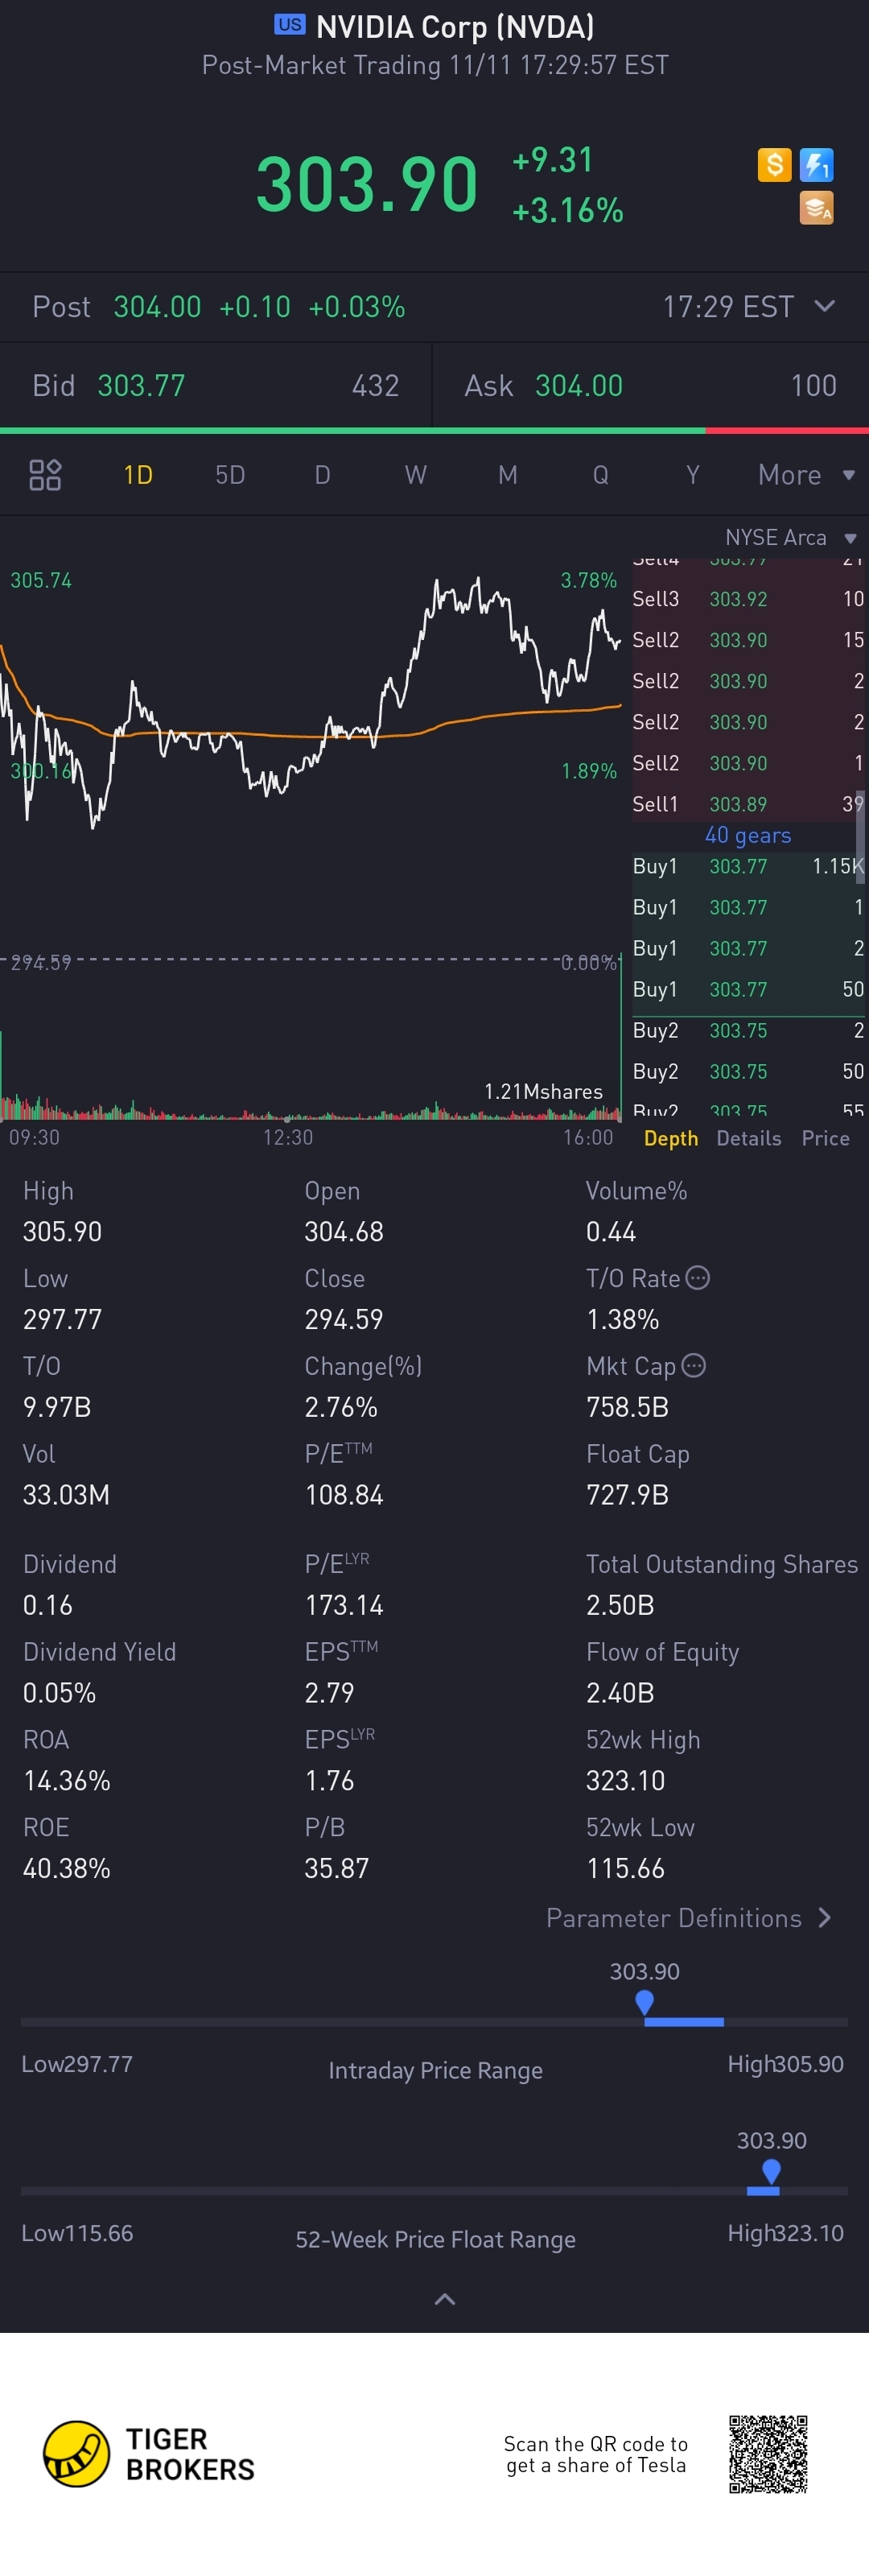
Task: Tap the orange dollar sign icon
Action: (774, 164)
